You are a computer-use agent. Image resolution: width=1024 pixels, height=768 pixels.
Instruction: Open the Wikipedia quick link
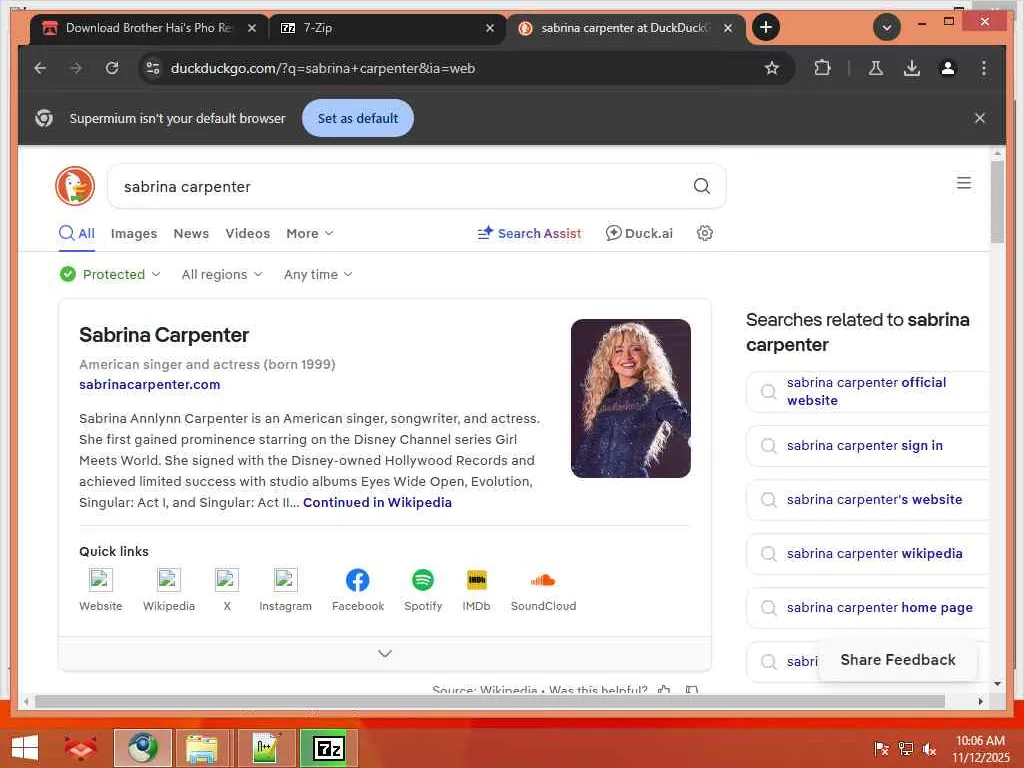168,590
